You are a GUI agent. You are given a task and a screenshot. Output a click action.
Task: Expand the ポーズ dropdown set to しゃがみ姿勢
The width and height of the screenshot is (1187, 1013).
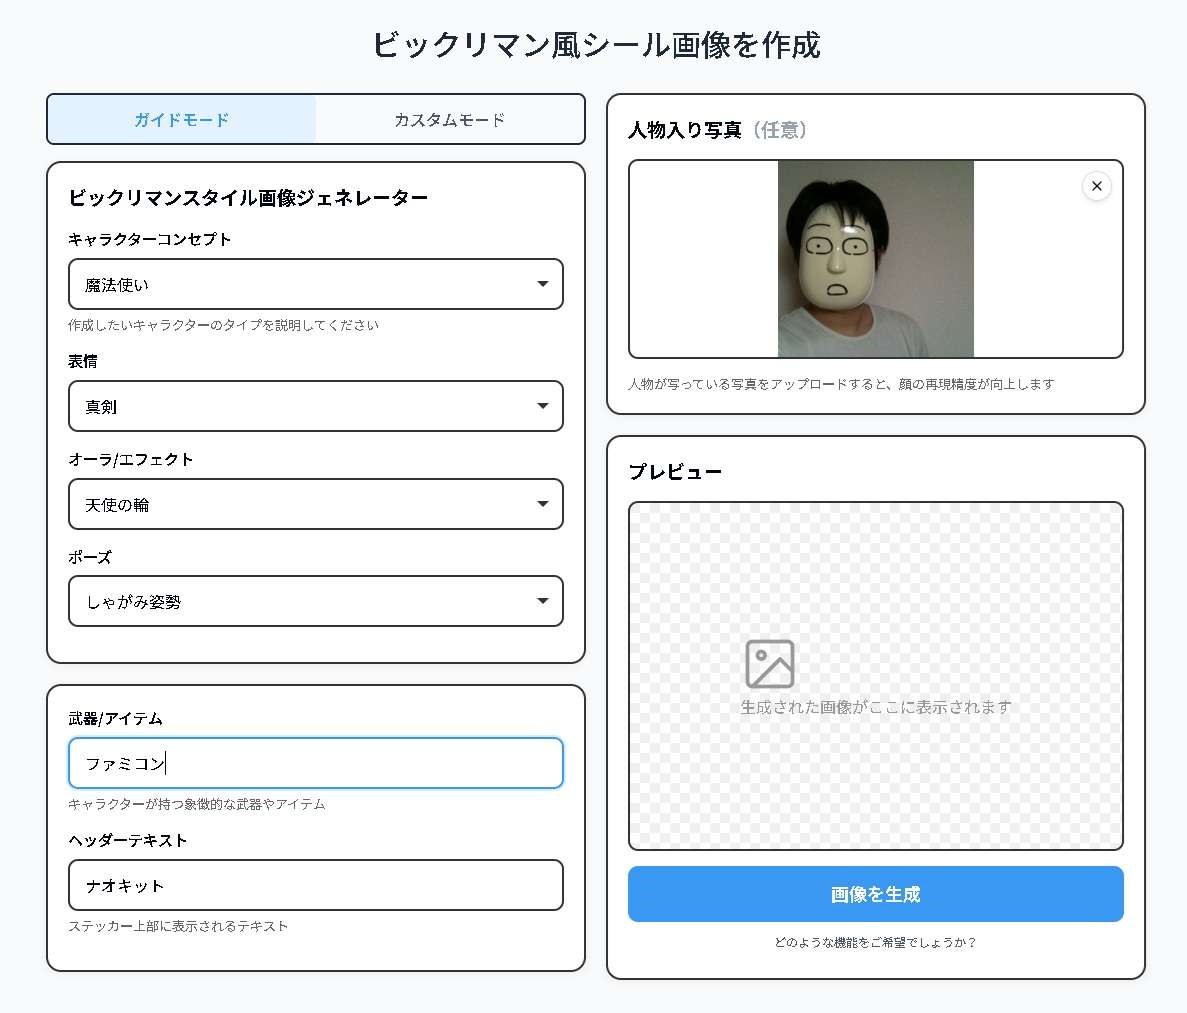click(315, 602)
